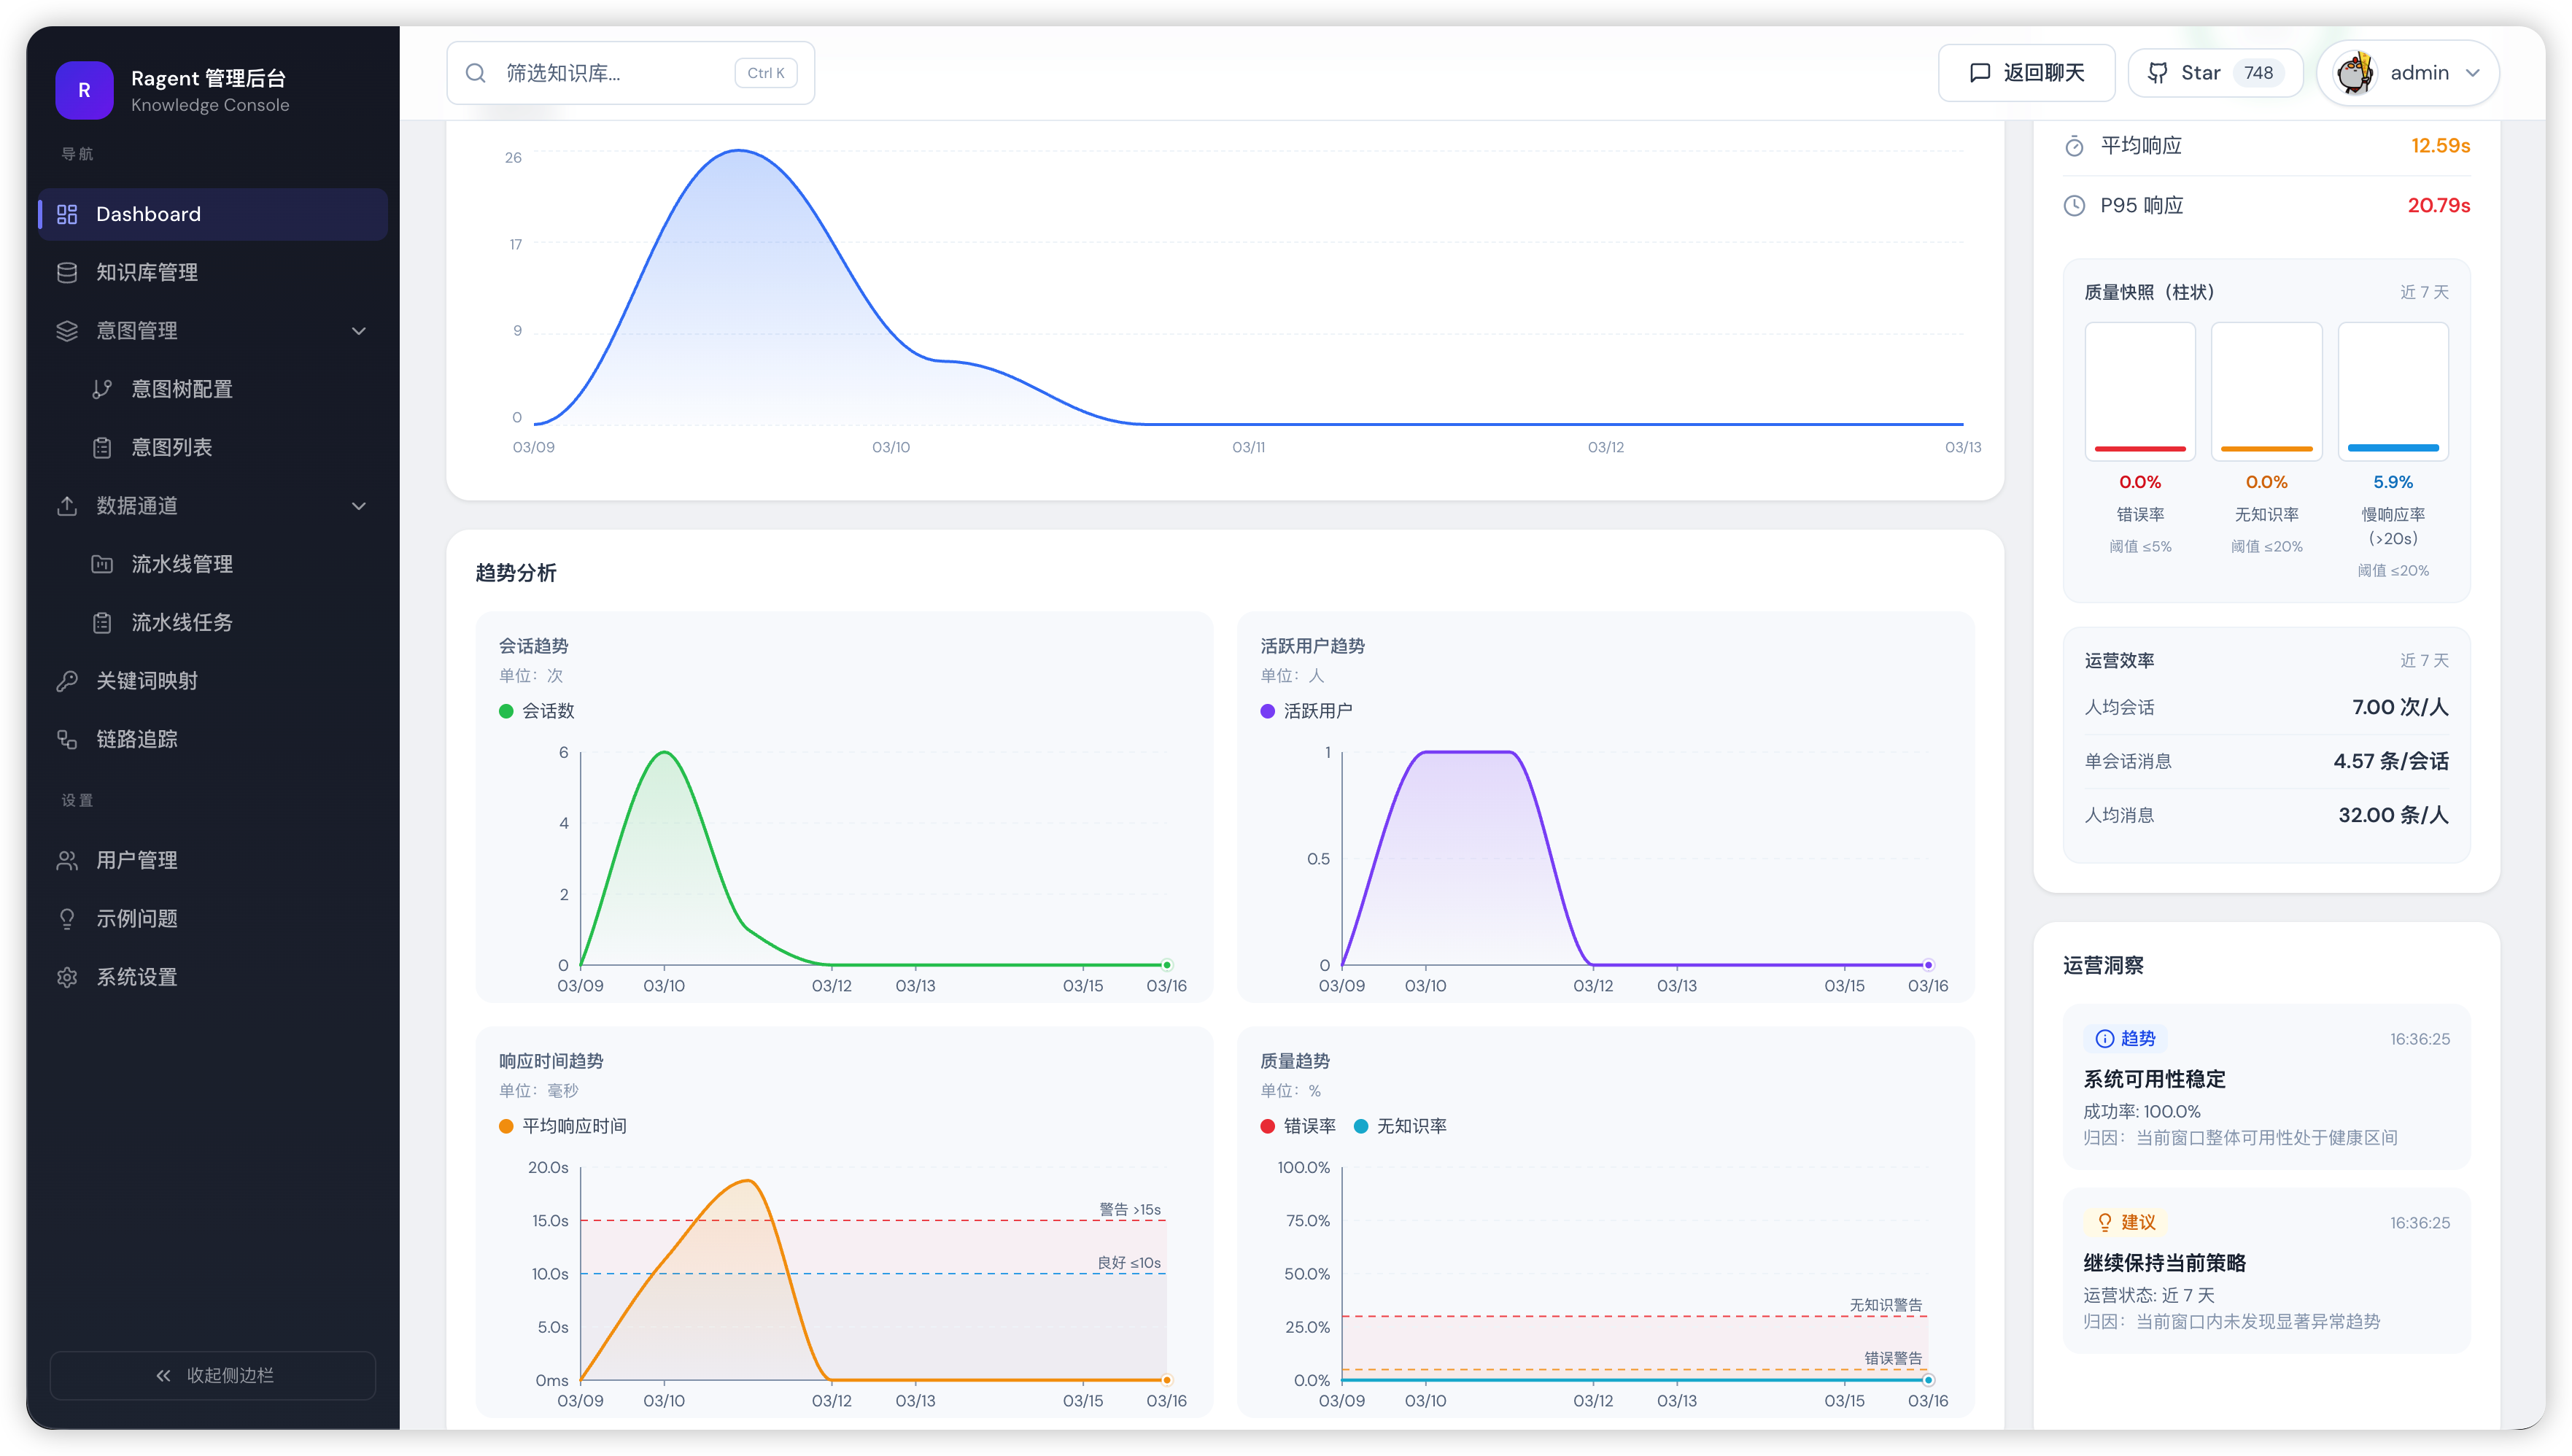This screenshot has height=1456, width=2572.
Task: Collapse the 数据通道 submenu chevron
Action: pos(359,506)
